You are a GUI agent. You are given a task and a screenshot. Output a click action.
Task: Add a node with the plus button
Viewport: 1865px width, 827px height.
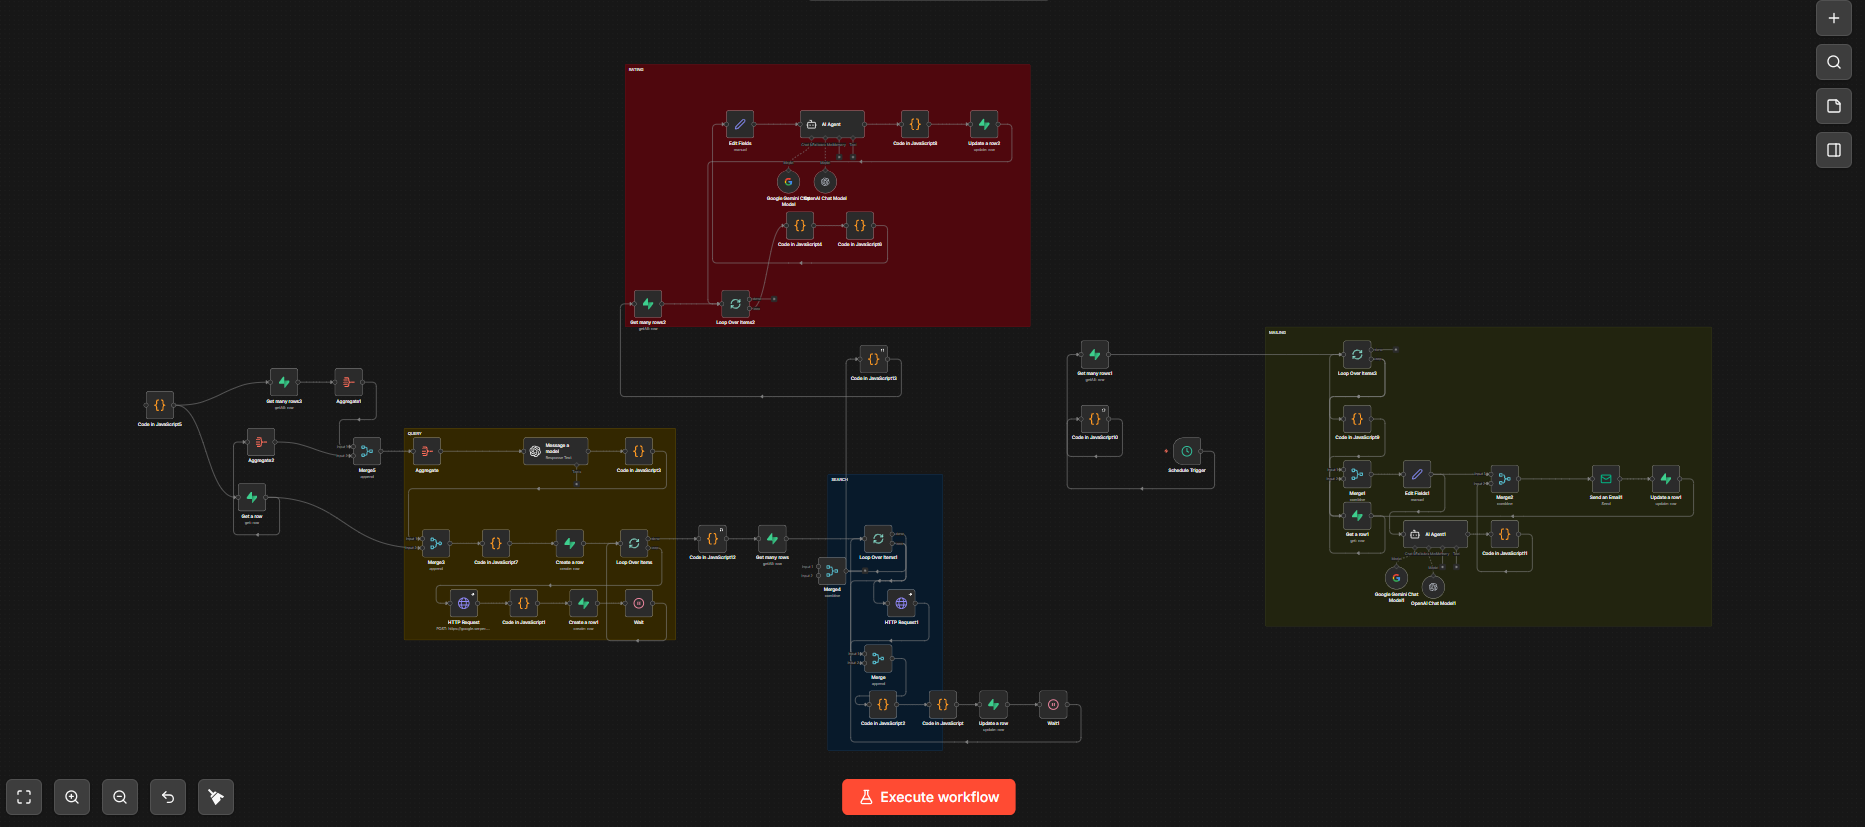1834,18
